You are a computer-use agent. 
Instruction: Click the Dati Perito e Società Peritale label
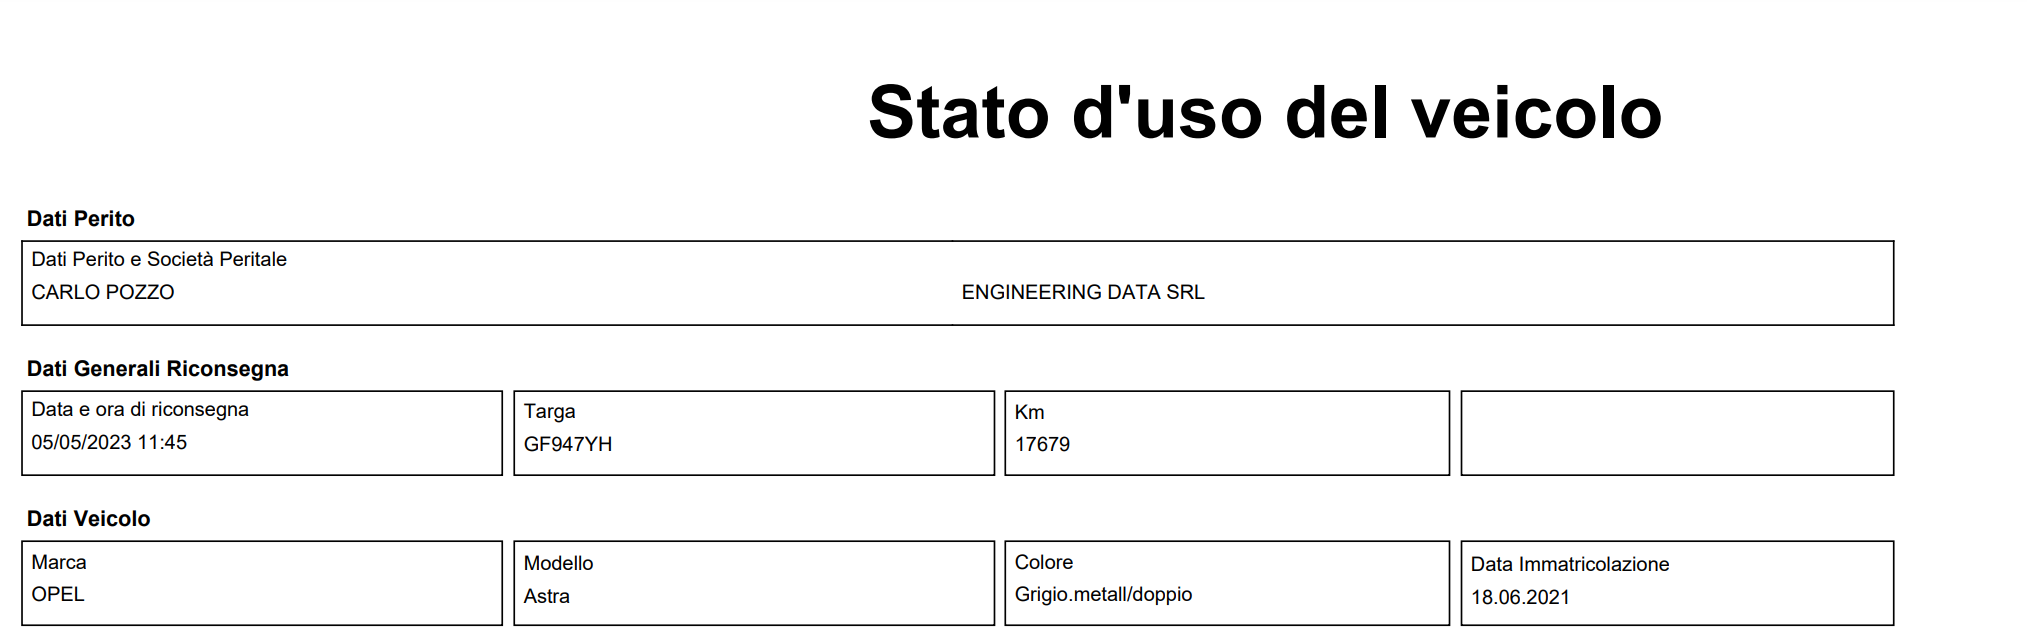tap(159, 259)
